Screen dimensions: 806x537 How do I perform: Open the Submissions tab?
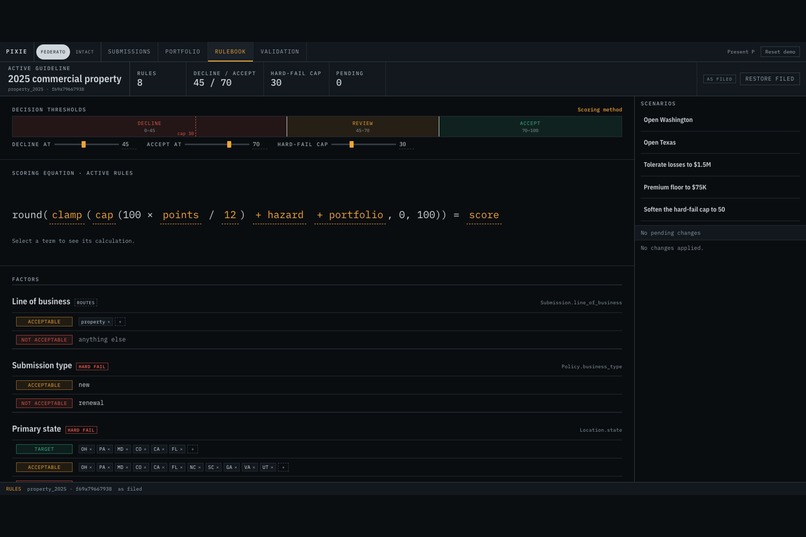point(129,52)
